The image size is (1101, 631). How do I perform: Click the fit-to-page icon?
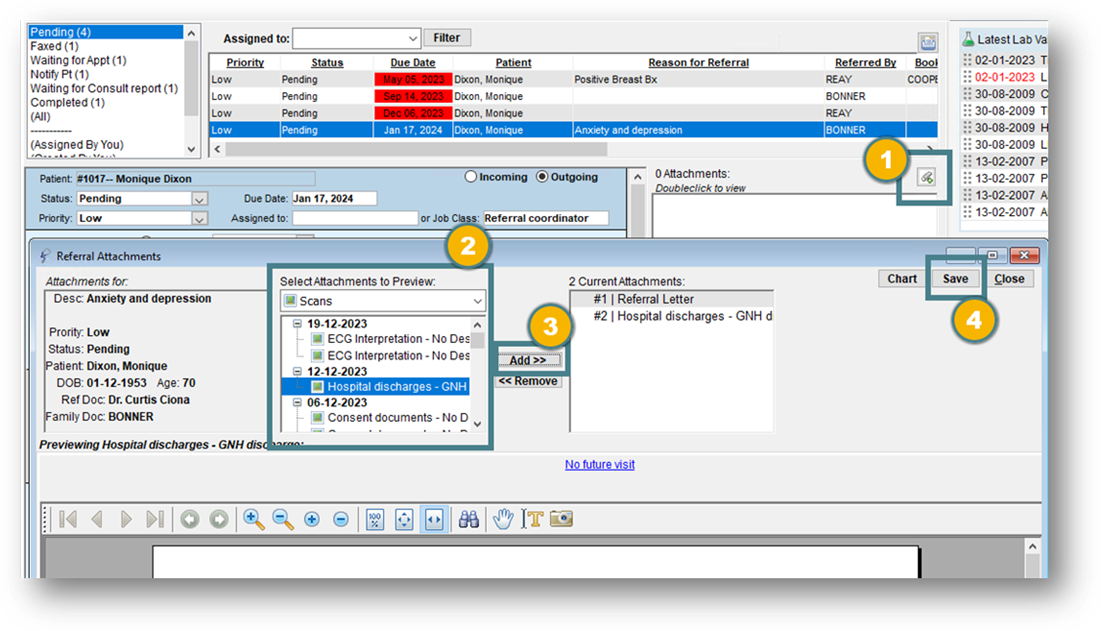[404, 518]
